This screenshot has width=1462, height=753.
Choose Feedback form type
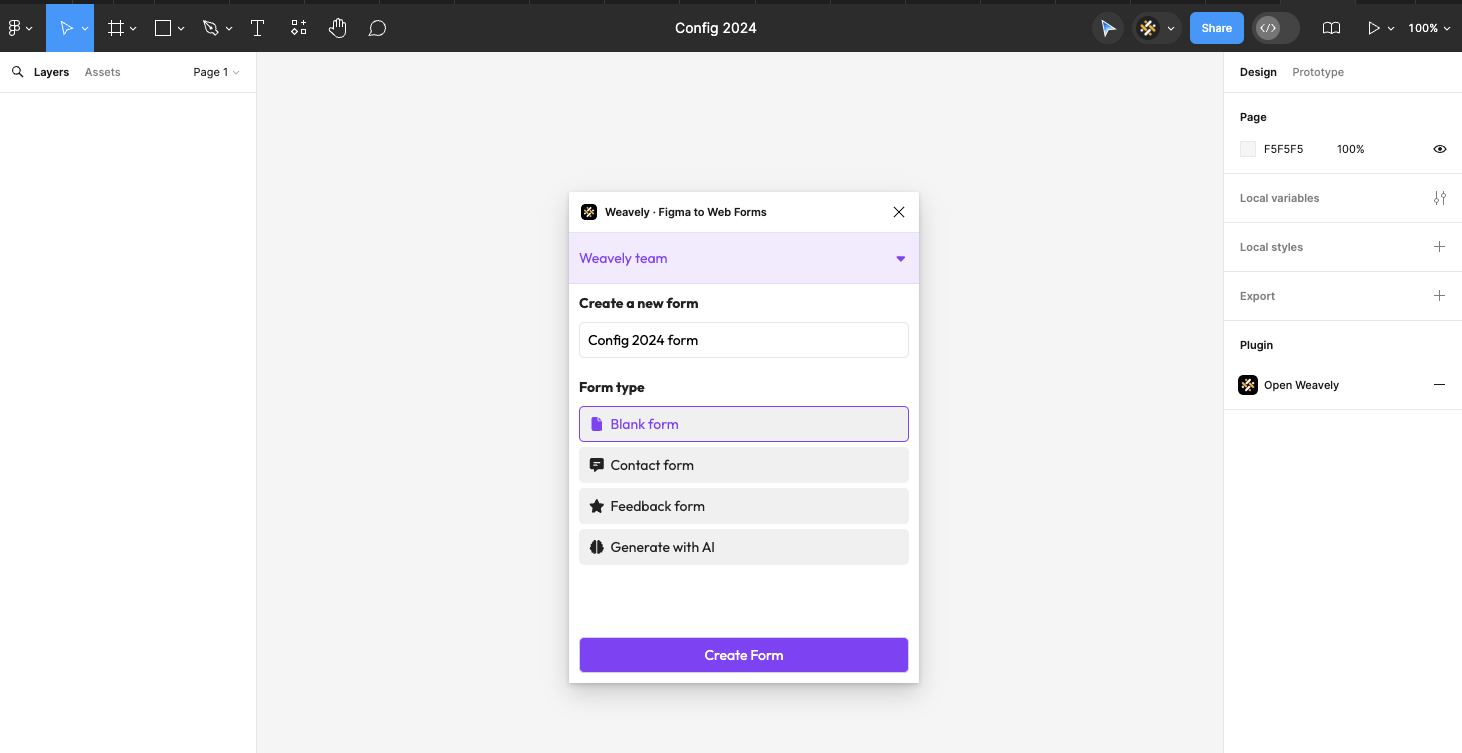point(744,506)
